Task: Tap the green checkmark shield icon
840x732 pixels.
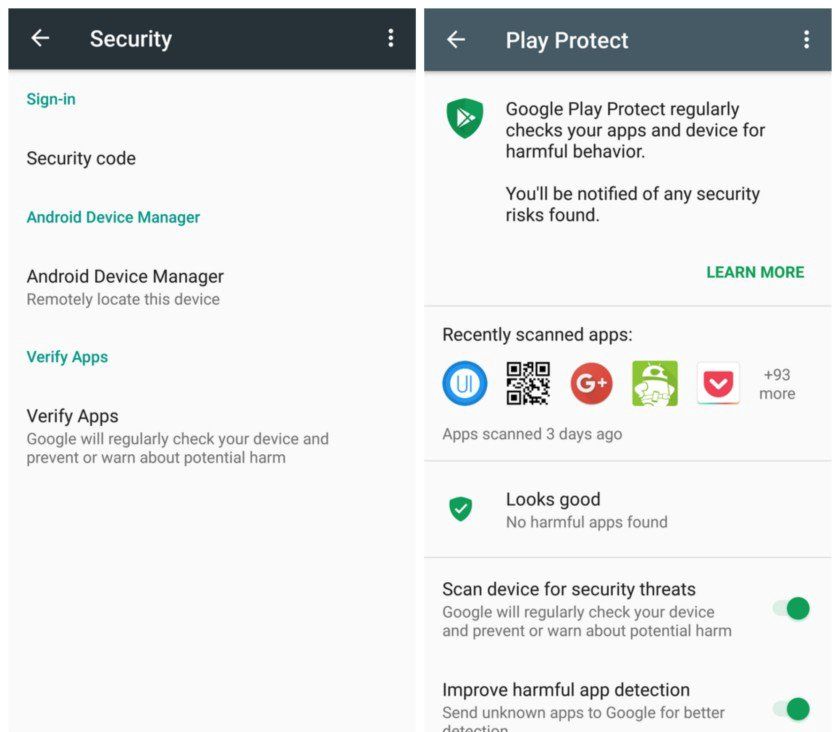Action: (x=460, y=509)
